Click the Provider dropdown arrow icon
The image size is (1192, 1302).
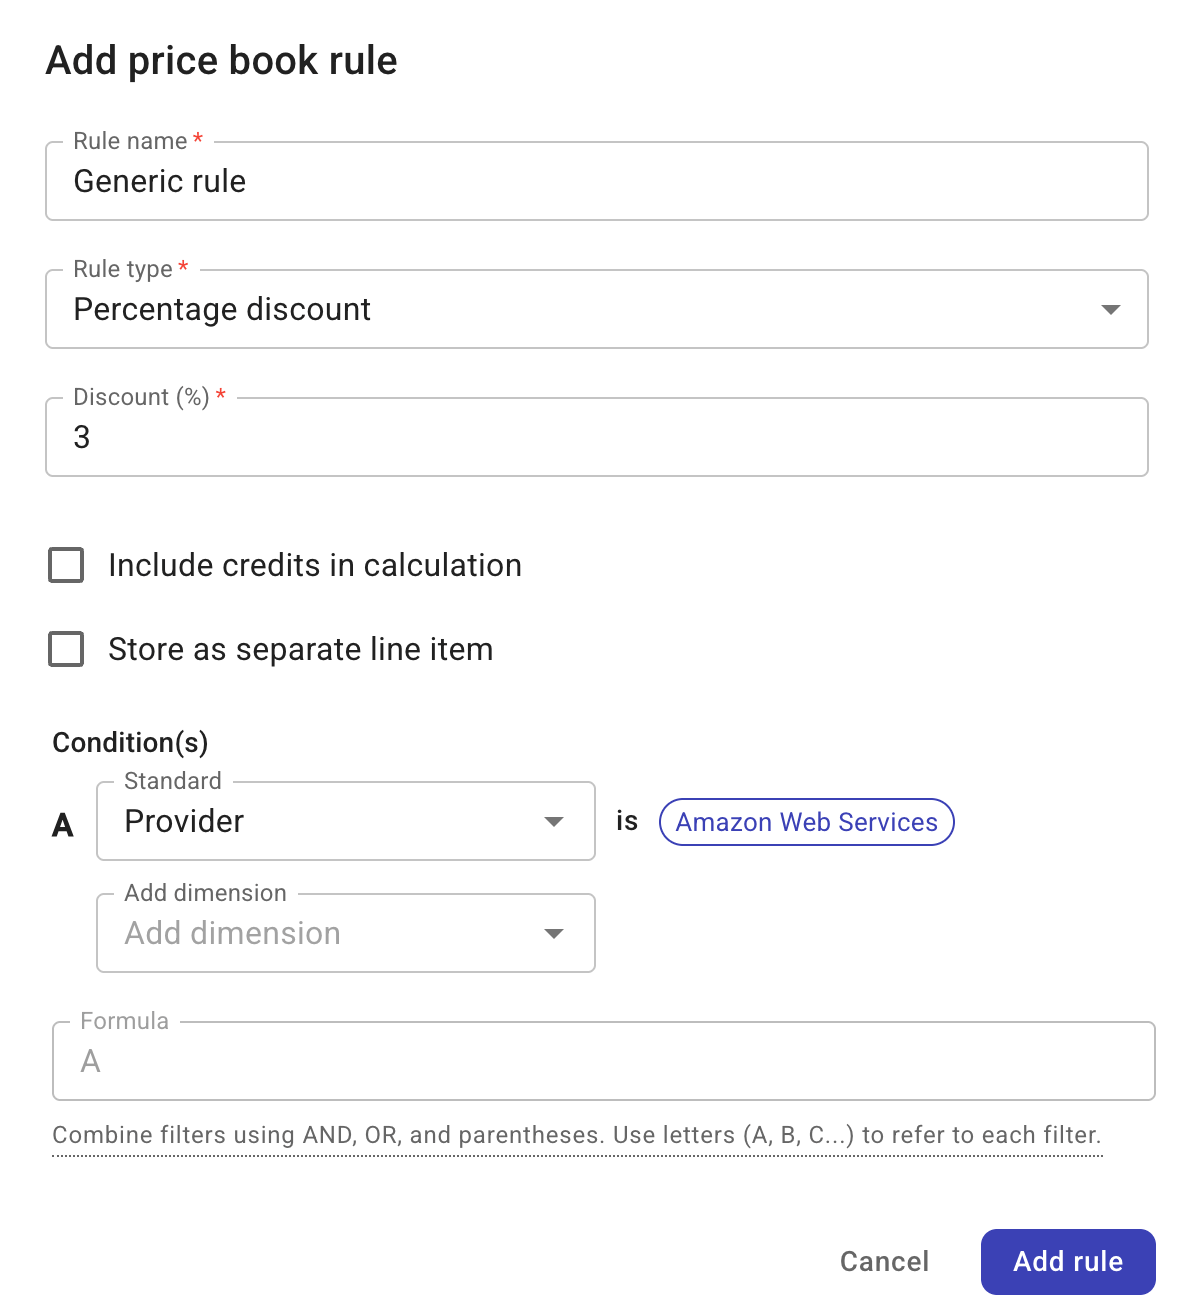coord(554,821)
